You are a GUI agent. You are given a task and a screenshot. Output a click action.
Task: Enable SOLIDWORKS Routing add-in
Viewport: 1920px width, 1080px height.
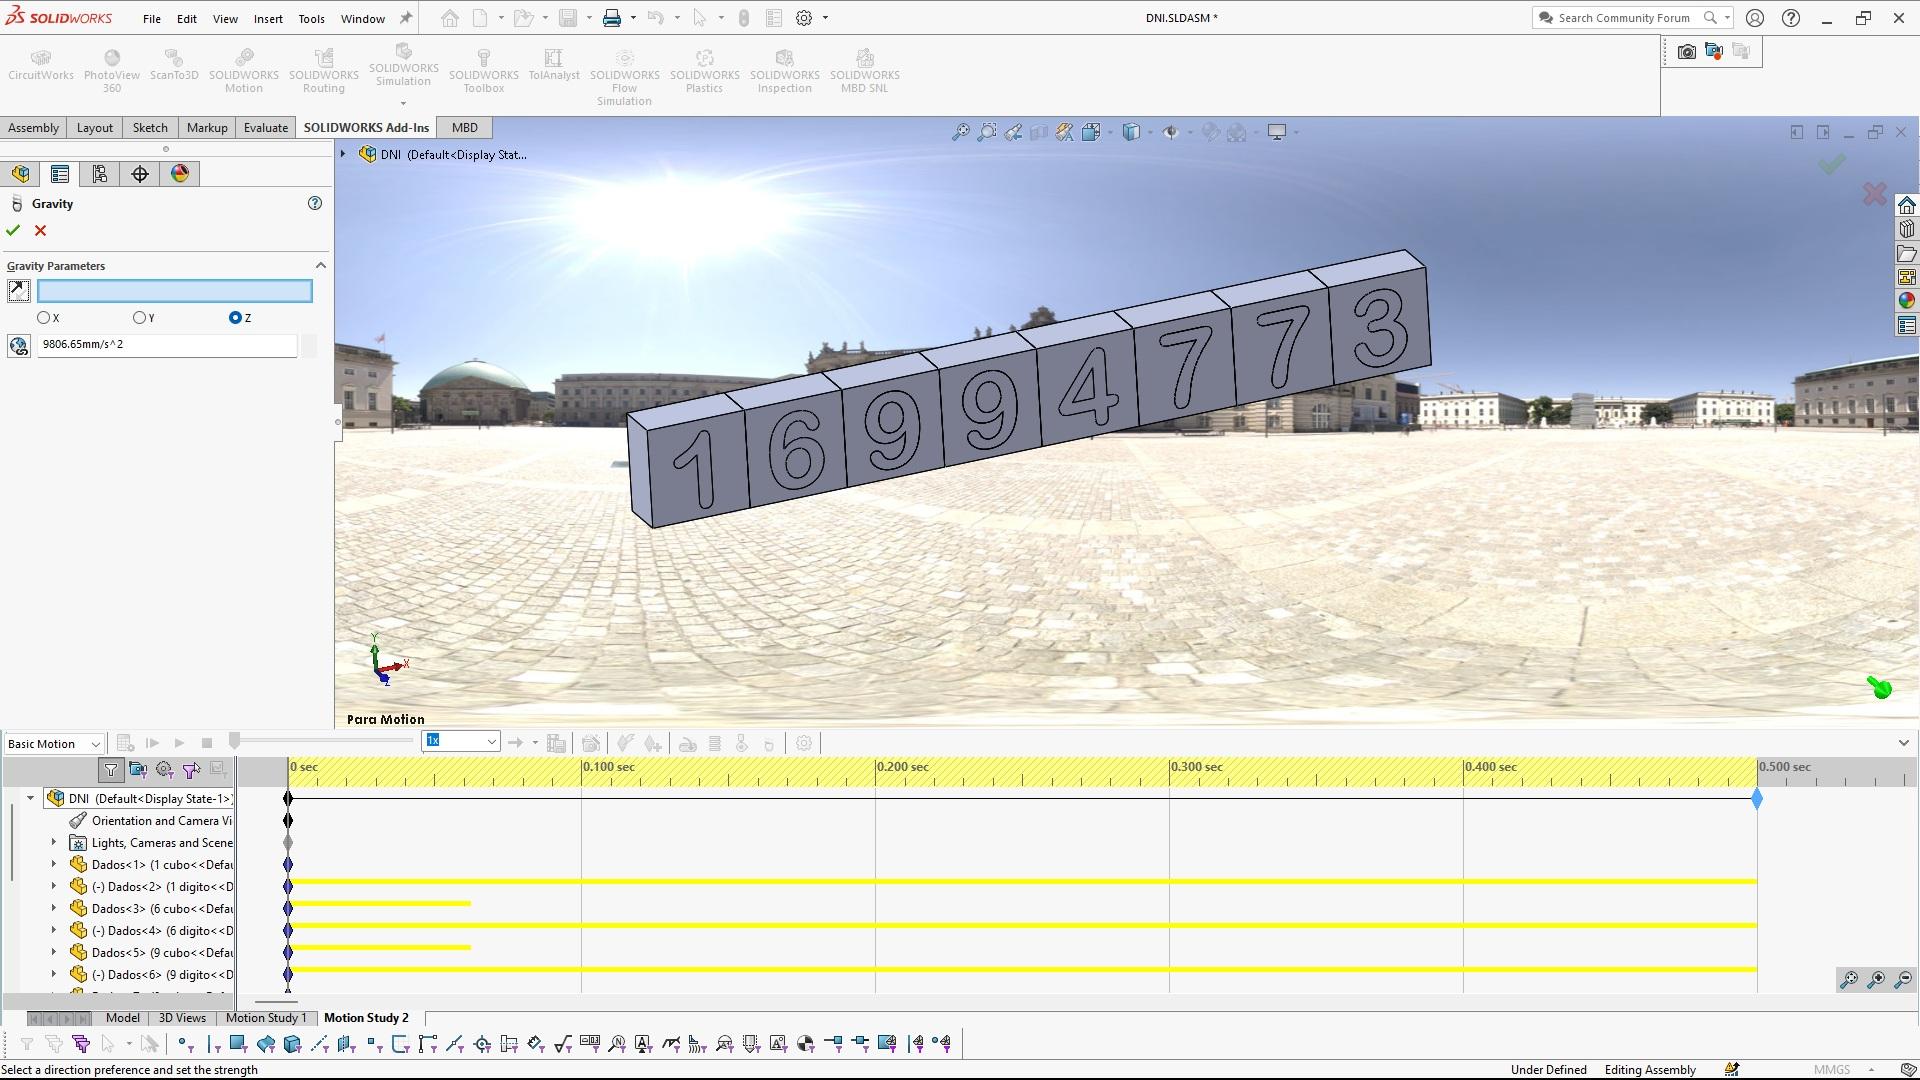click(324, 71)
